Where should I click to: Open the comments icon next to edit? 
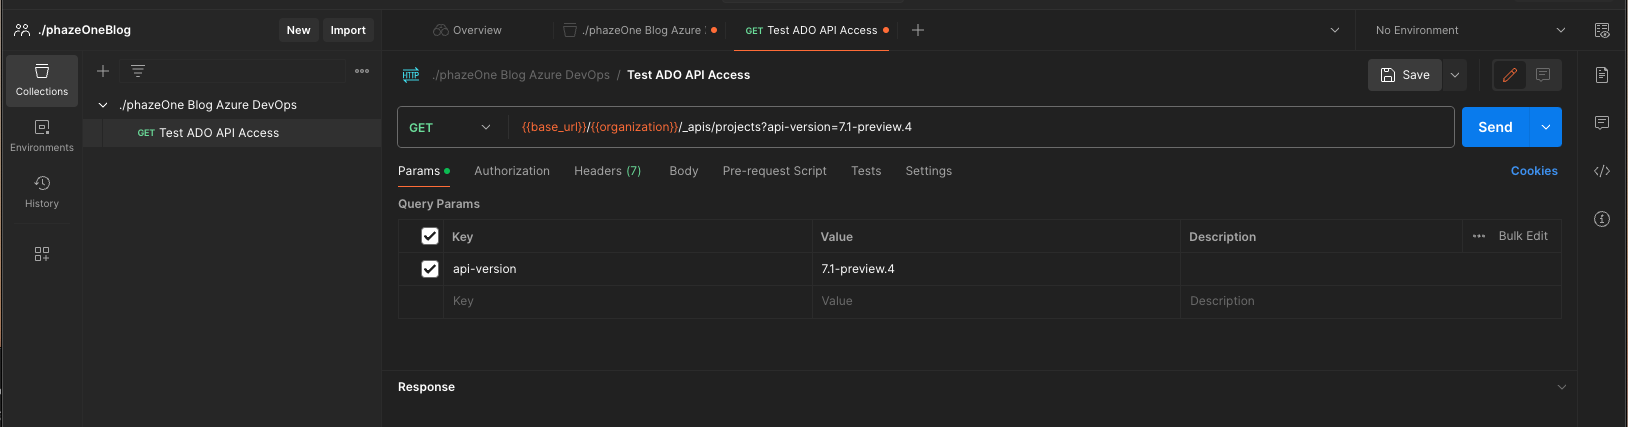tap(1543, 75)
